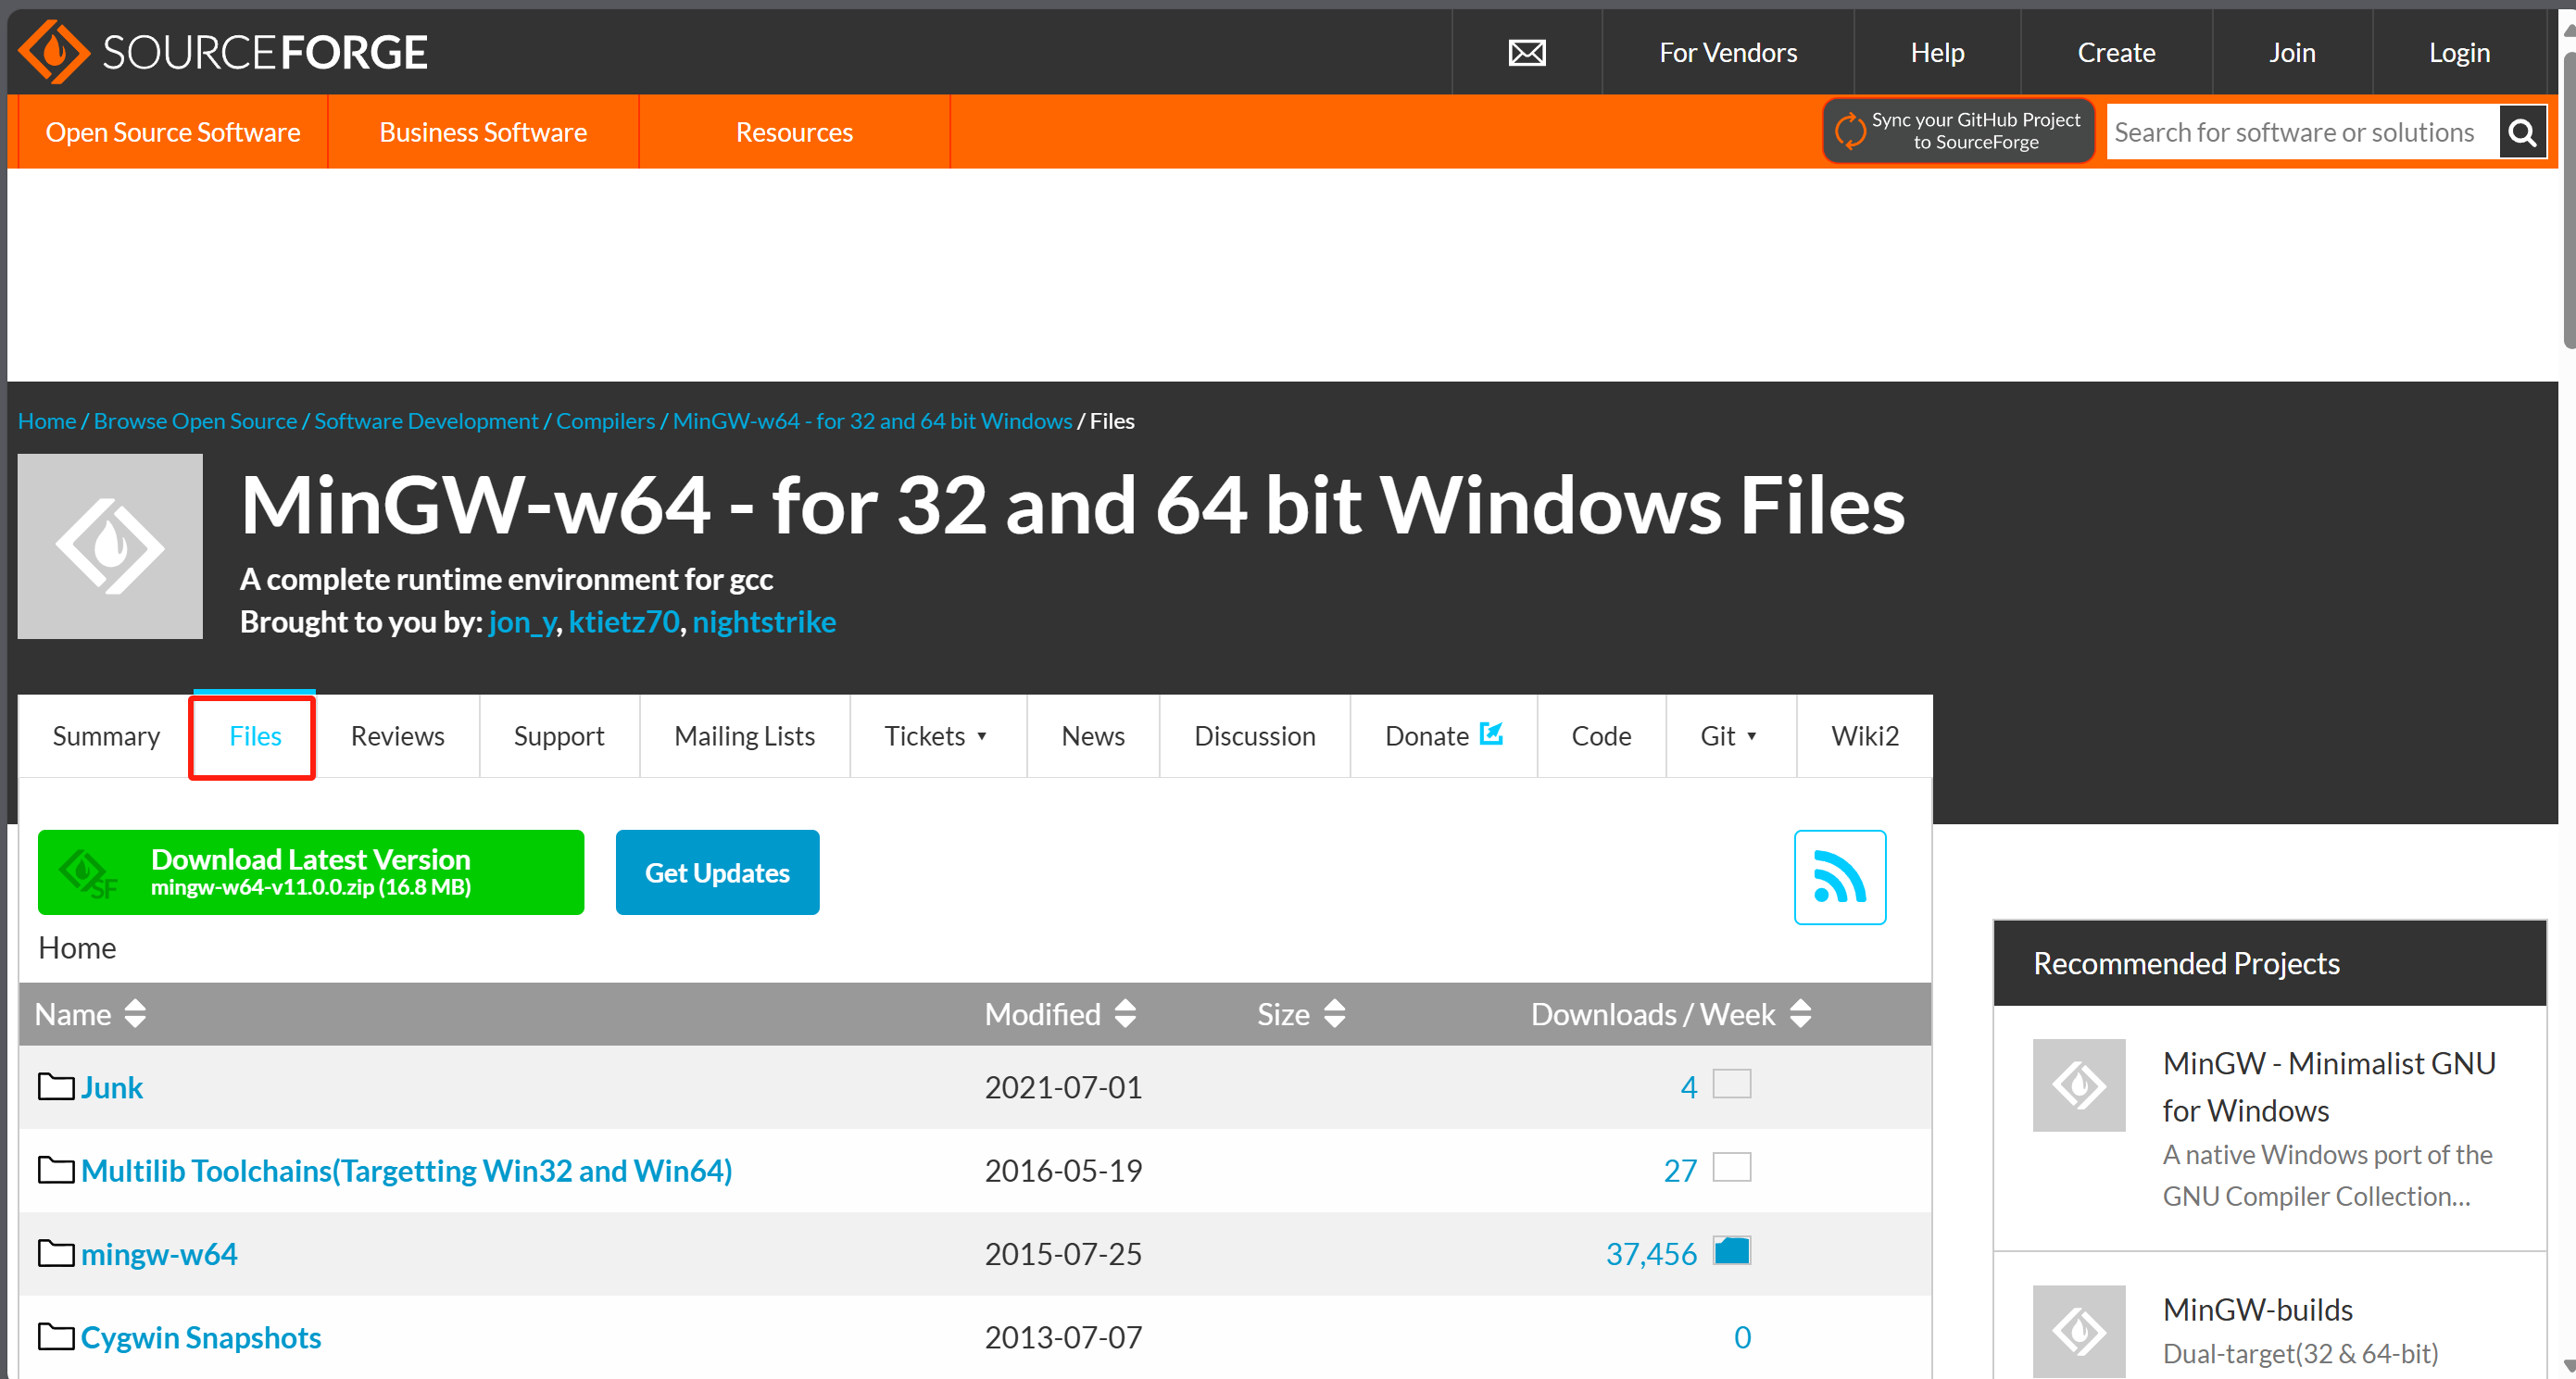Click the Multilib Toolchains downloads chart icon
Viewport: 2576px width, 1379px height.
(x=1731, y=1166)
